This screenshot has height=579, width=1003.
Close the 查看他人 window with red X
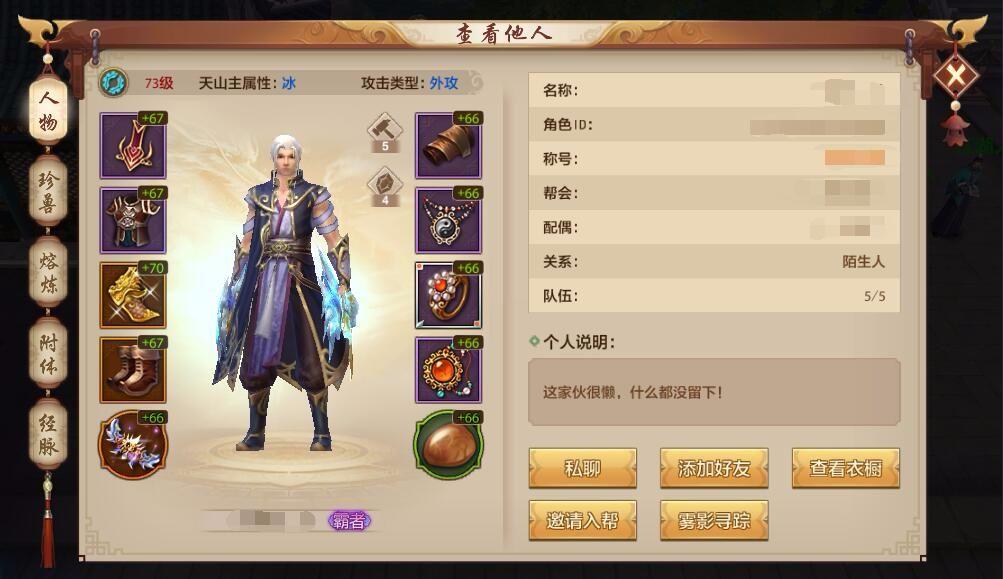coord(956,77)
